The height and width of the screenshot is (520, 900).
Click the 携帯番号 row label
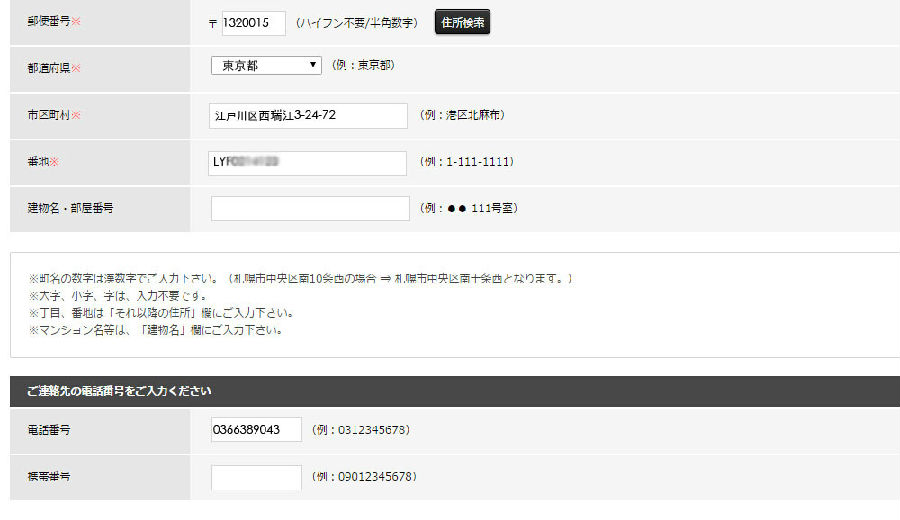(48, 477)
